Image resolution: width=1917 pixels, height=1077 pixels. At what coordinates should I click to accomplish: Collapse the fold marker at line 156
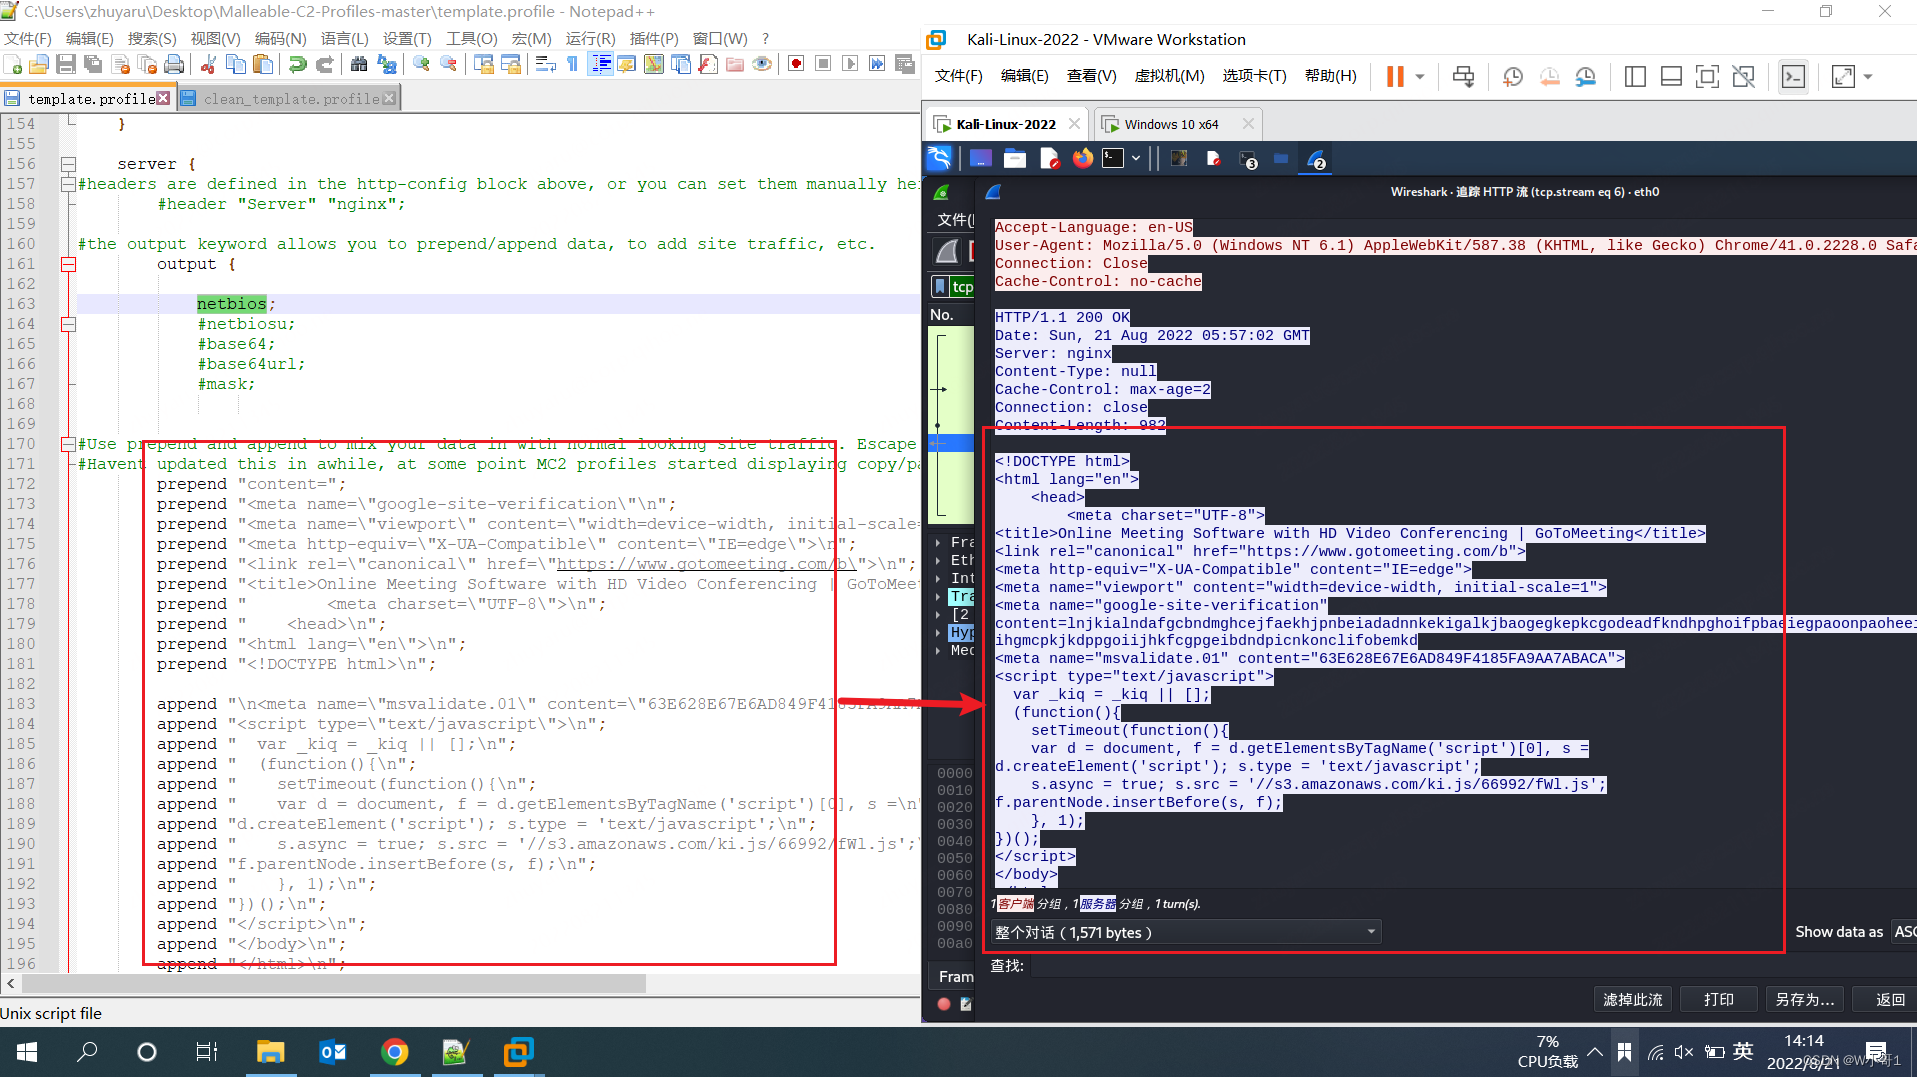pyautogui.click(x=68, y=164)
